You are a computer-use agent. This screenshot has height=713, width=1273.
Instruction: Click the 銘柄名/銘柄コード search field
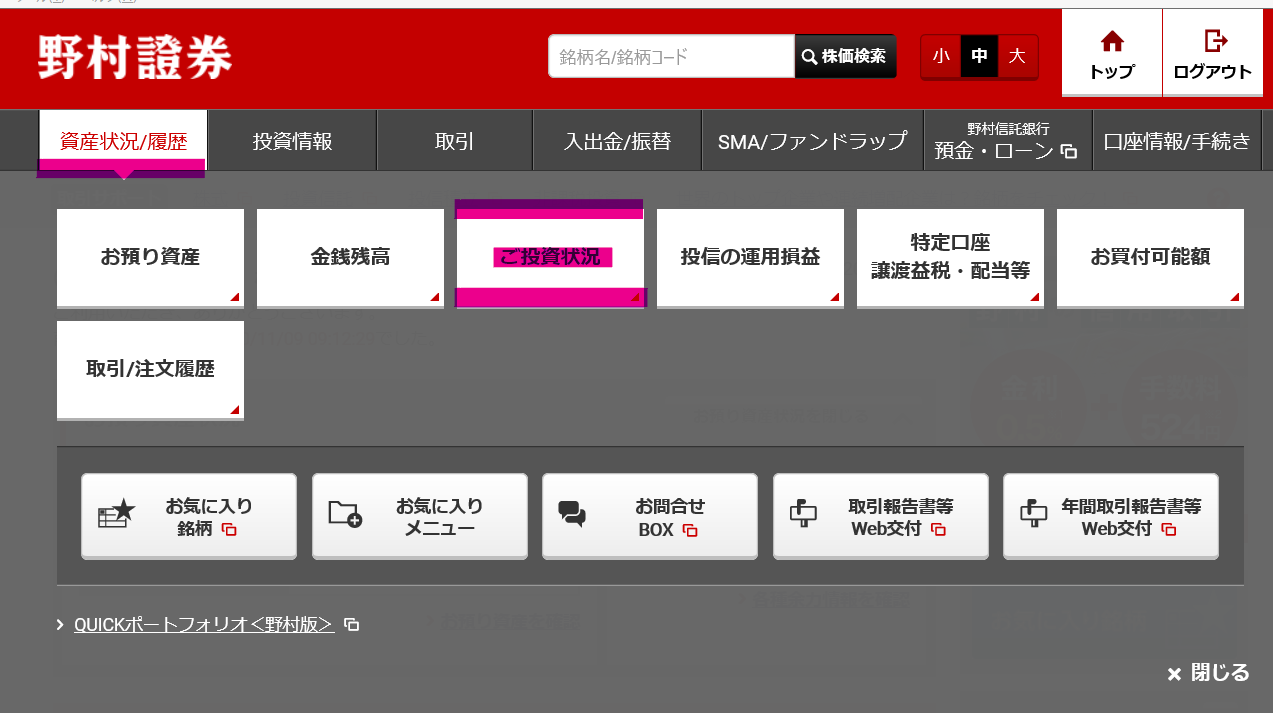point(671,57)
